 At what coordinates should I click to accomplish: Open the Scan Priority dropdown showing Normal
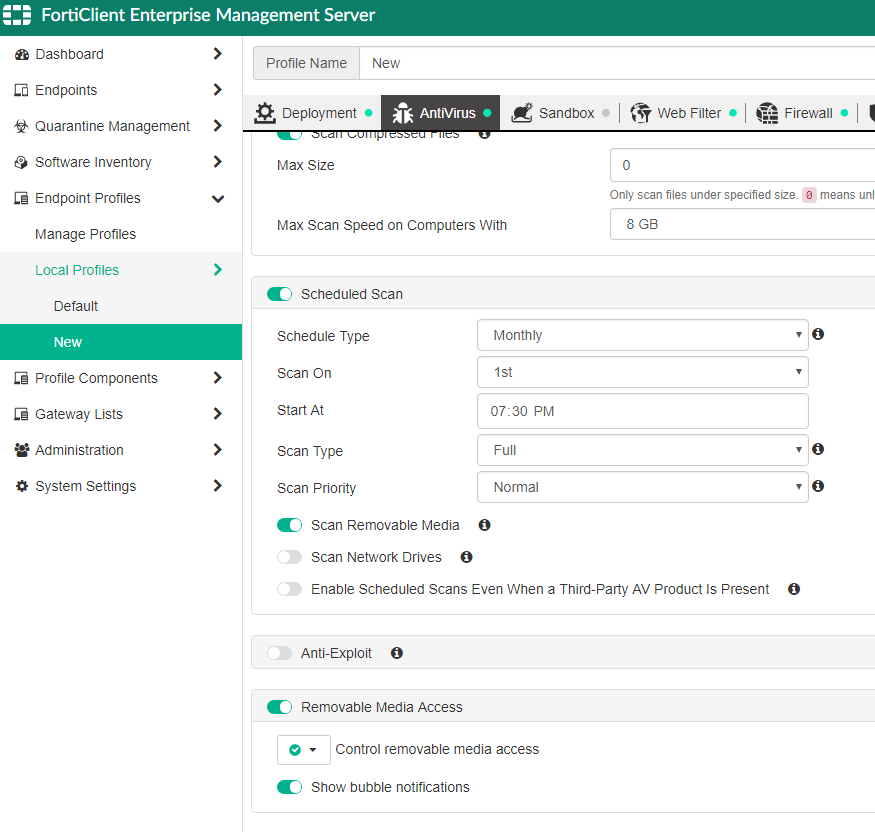(642, 488)
